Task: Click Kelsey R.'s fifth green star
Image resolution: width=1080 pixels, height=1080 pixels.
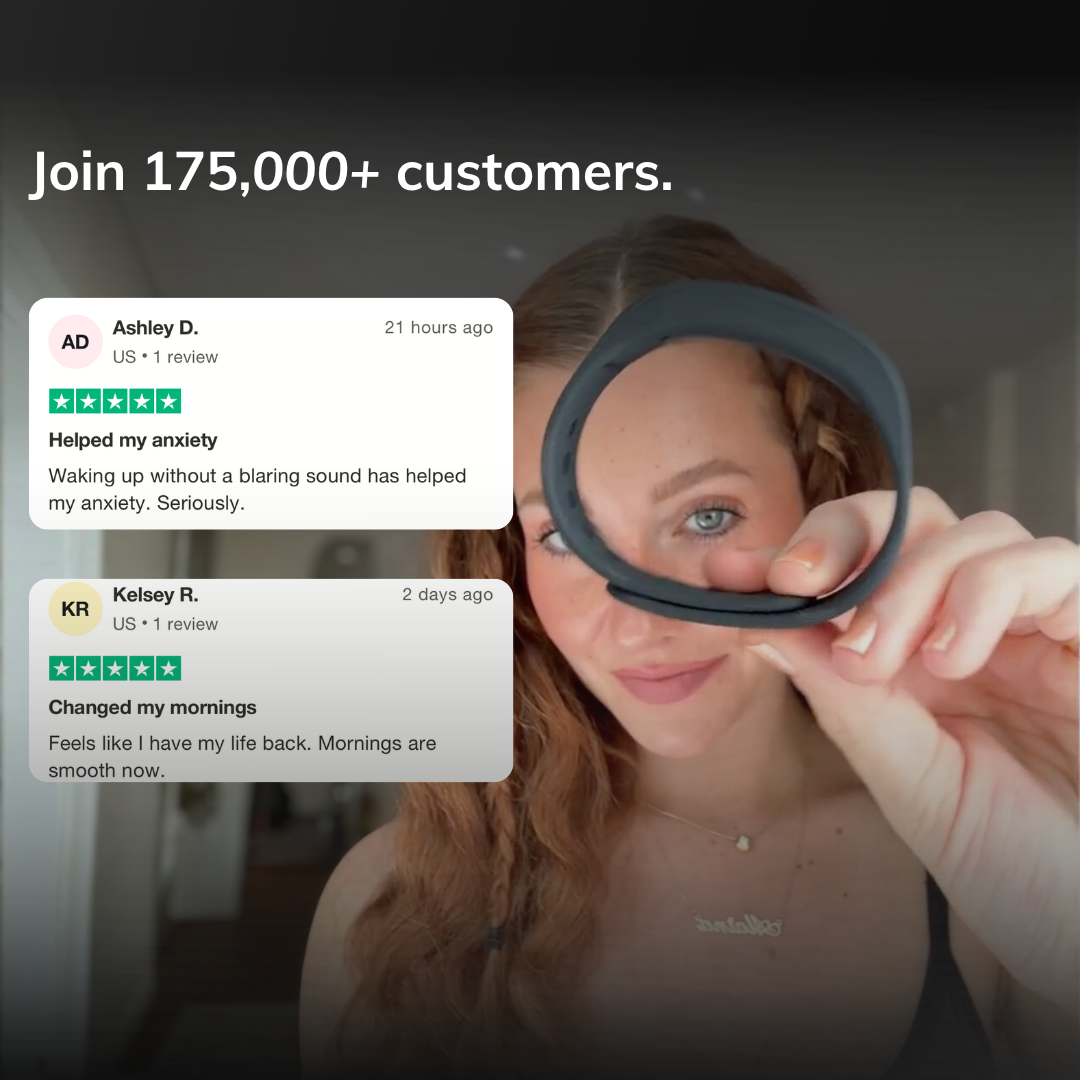Action: (168, 668)
